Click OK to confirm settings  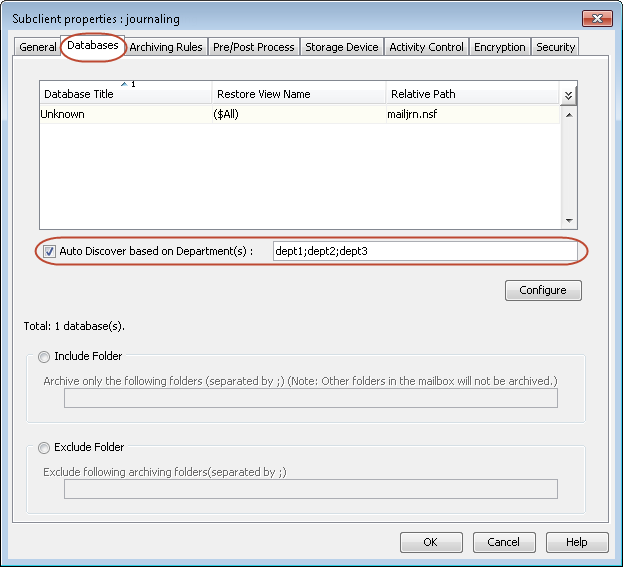pos(431,542)
